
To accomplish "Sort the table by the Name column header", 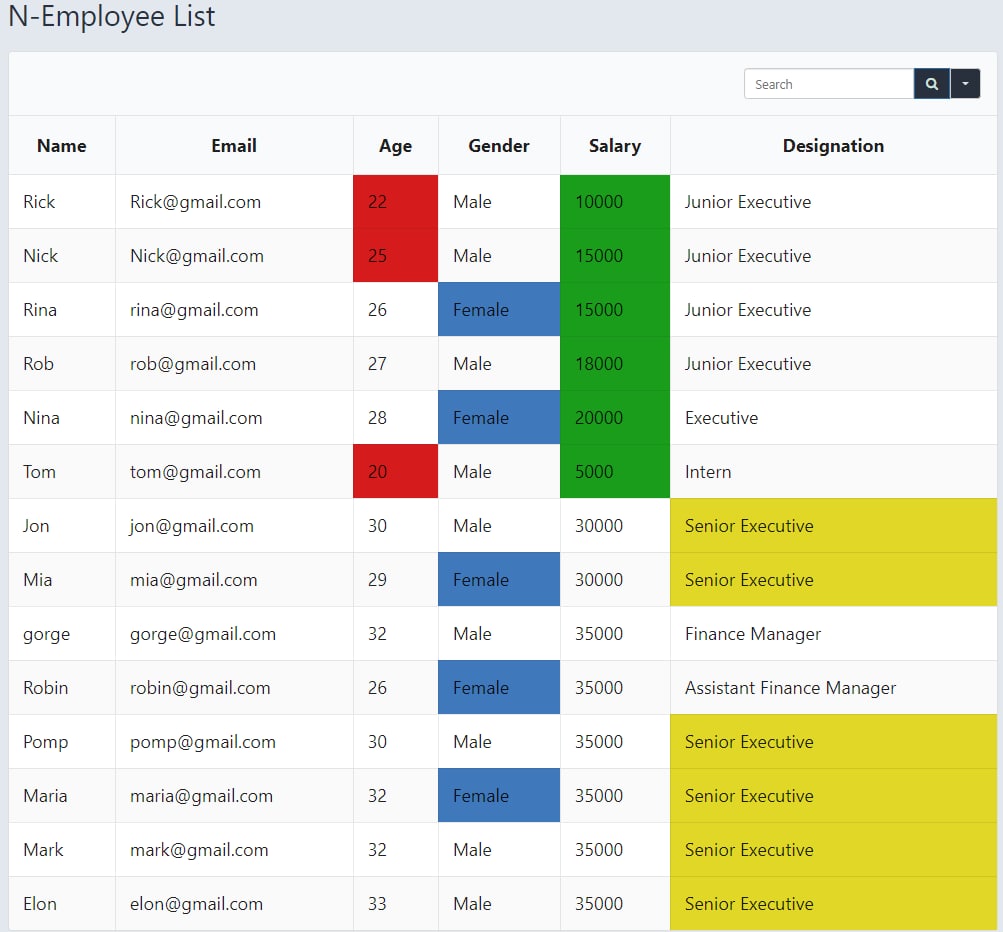I will point(62,145).
